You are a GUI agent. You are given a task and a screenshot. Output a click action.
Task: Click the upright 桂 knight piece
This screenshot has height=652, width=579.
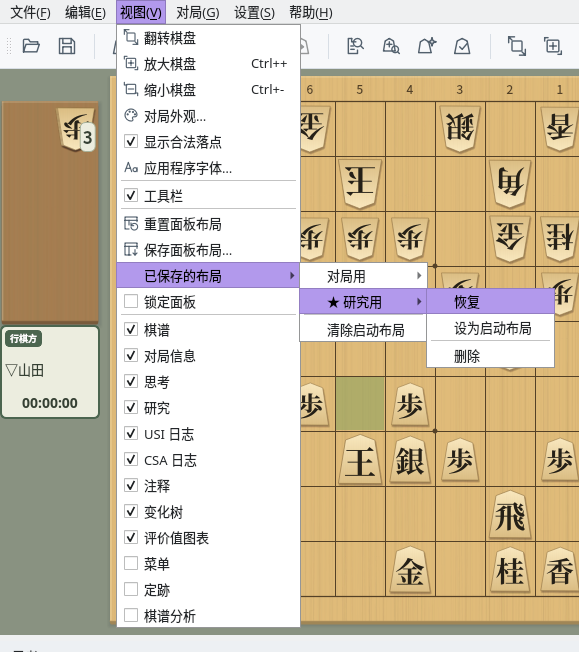click(510, 570)
